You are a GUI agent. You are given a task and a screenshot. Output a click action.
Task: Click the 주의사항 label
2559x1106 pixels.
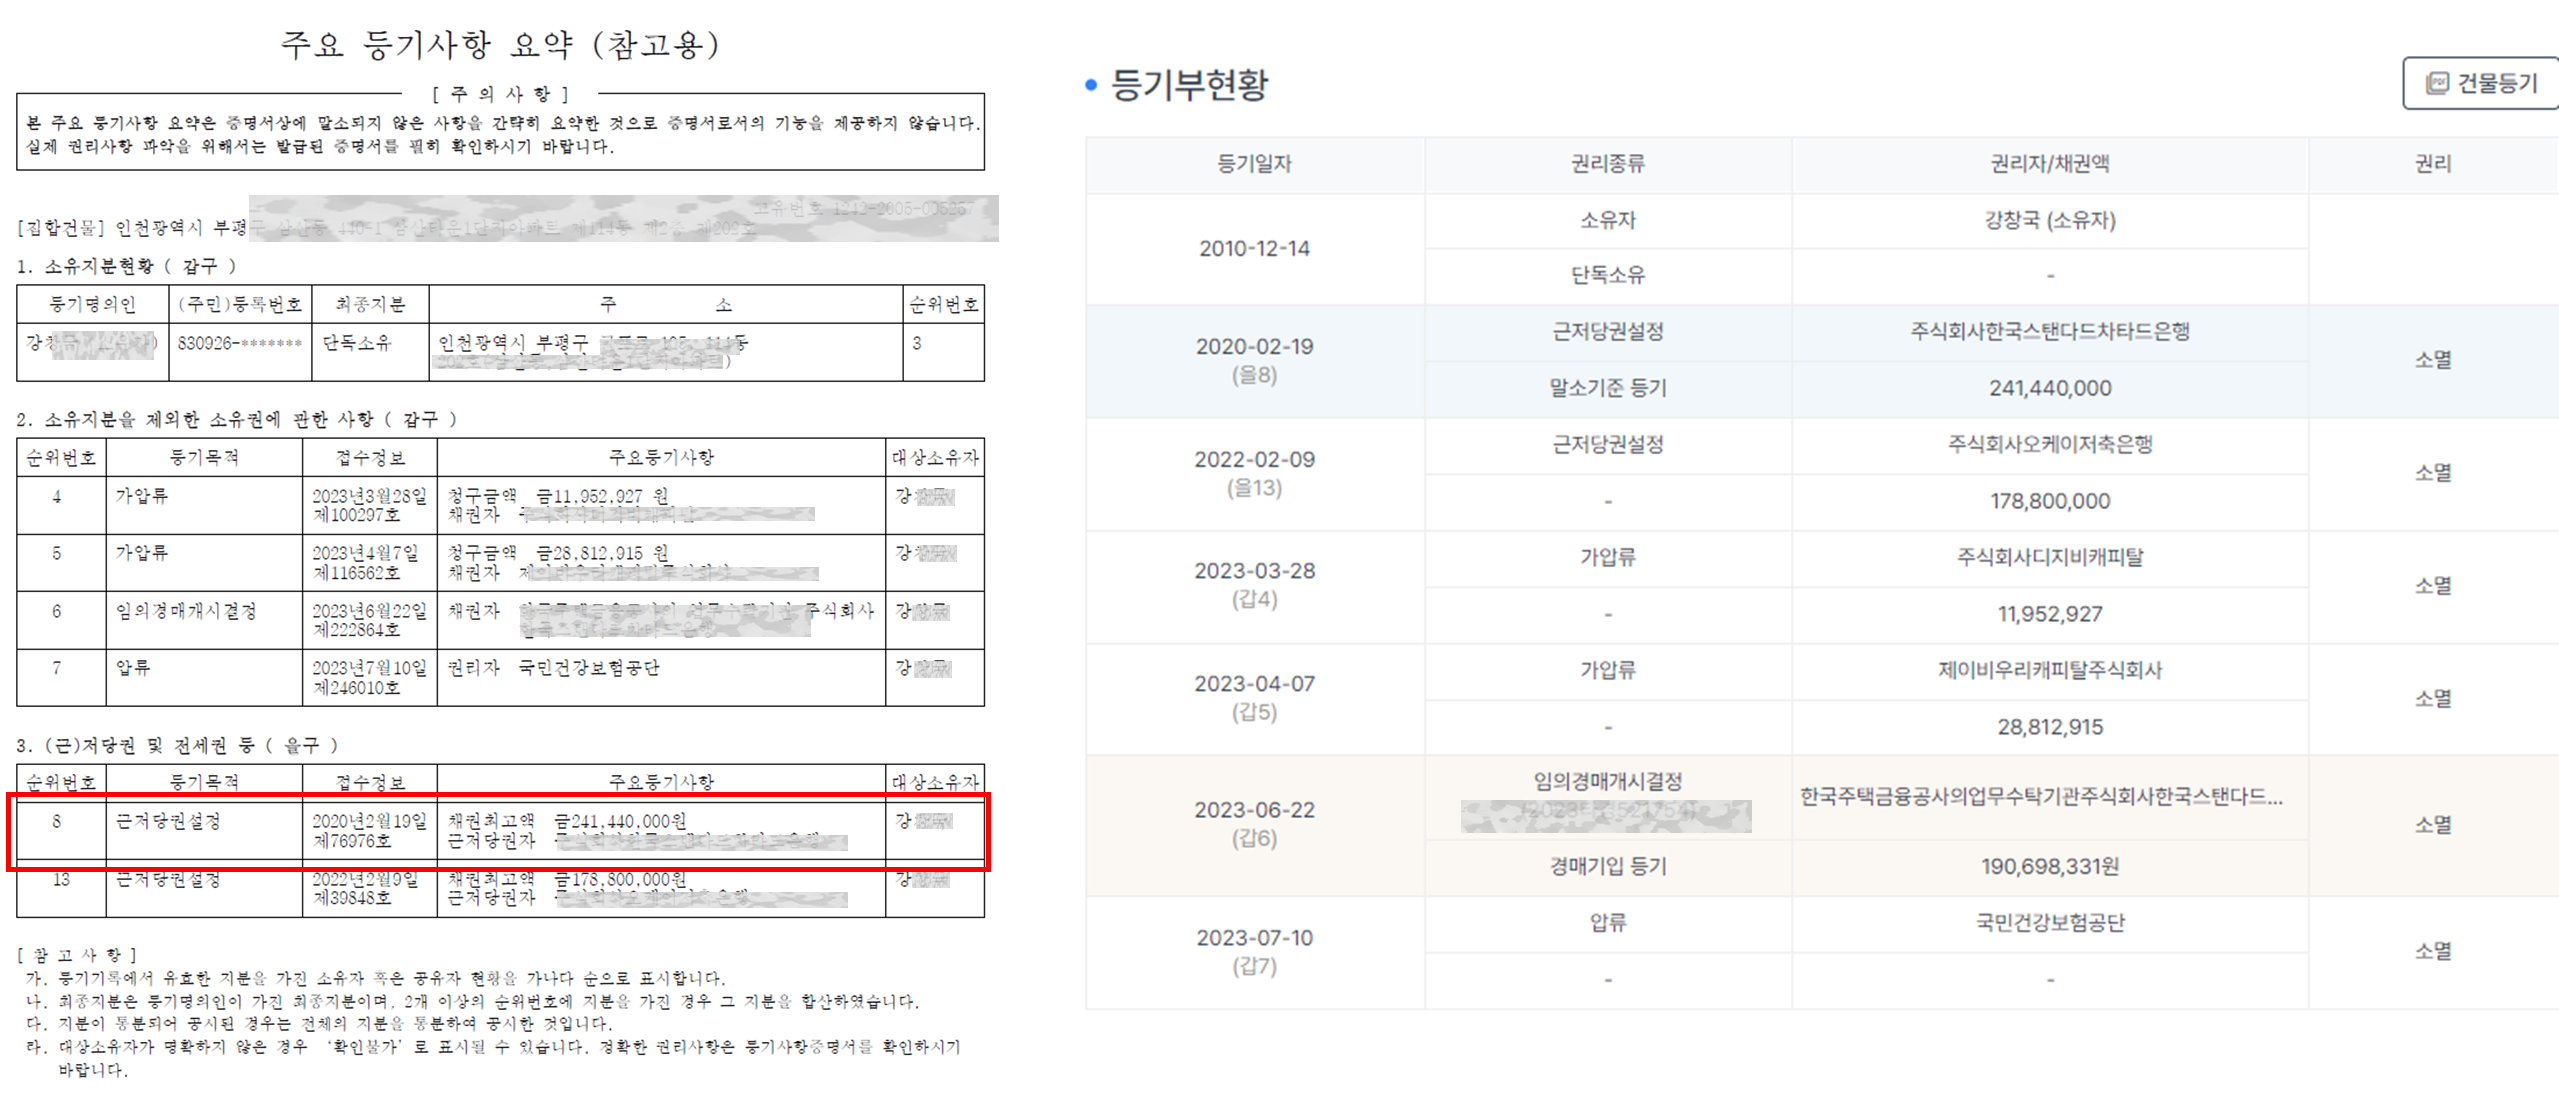coord(500,94)
